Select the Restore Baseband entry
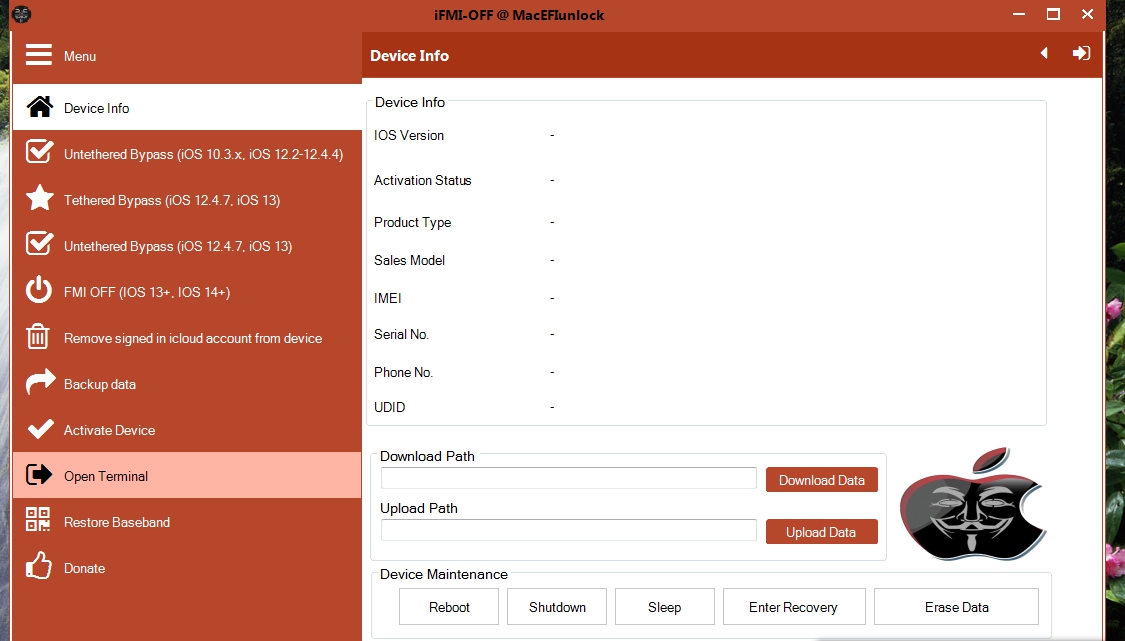The width and height of the screenshot is (1125, 641). coord(187,522)
